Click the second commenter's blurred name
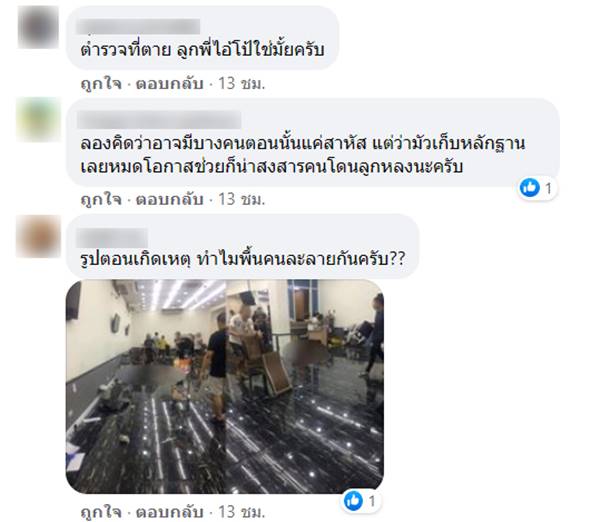Viewport: 600px width, 522px height. click(x=159, y=119)
